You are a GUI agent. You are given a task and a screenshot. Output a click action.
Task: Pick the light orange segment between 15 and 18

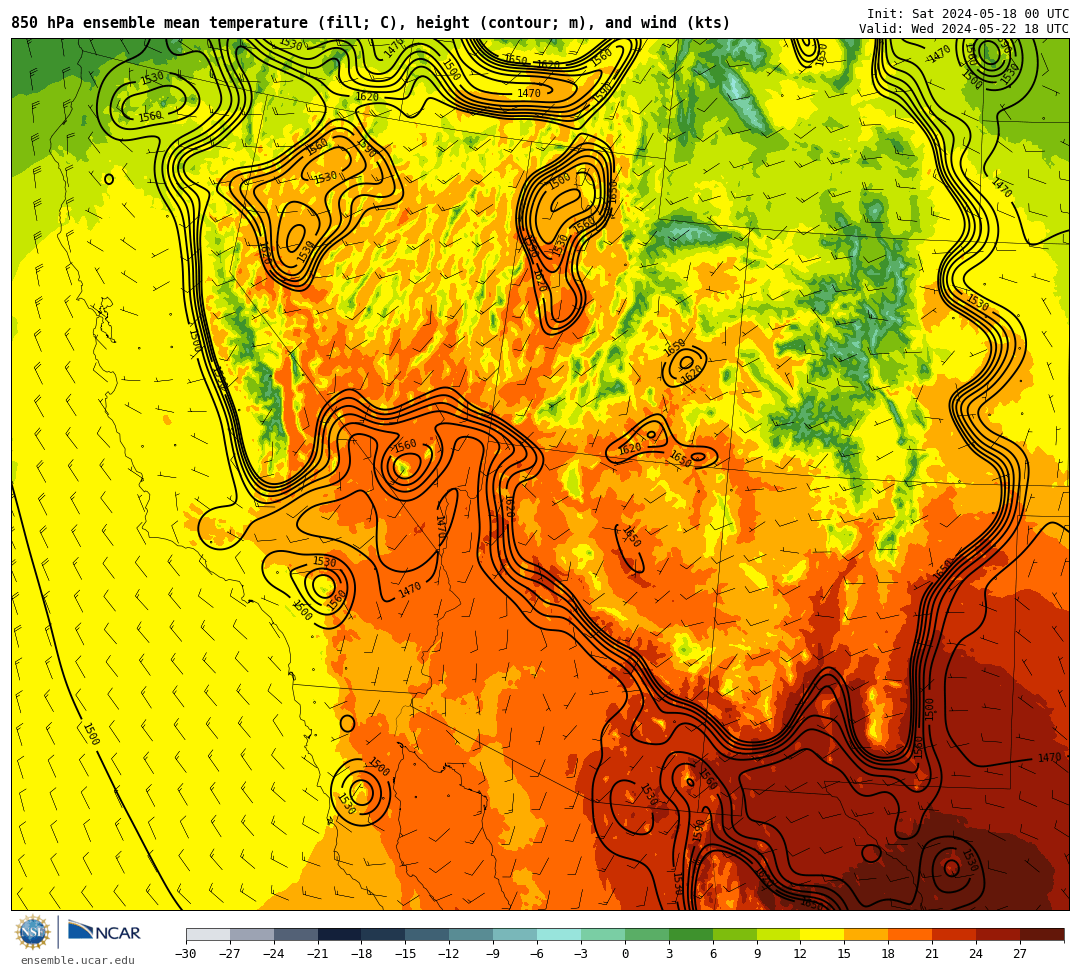click(866, 934)
